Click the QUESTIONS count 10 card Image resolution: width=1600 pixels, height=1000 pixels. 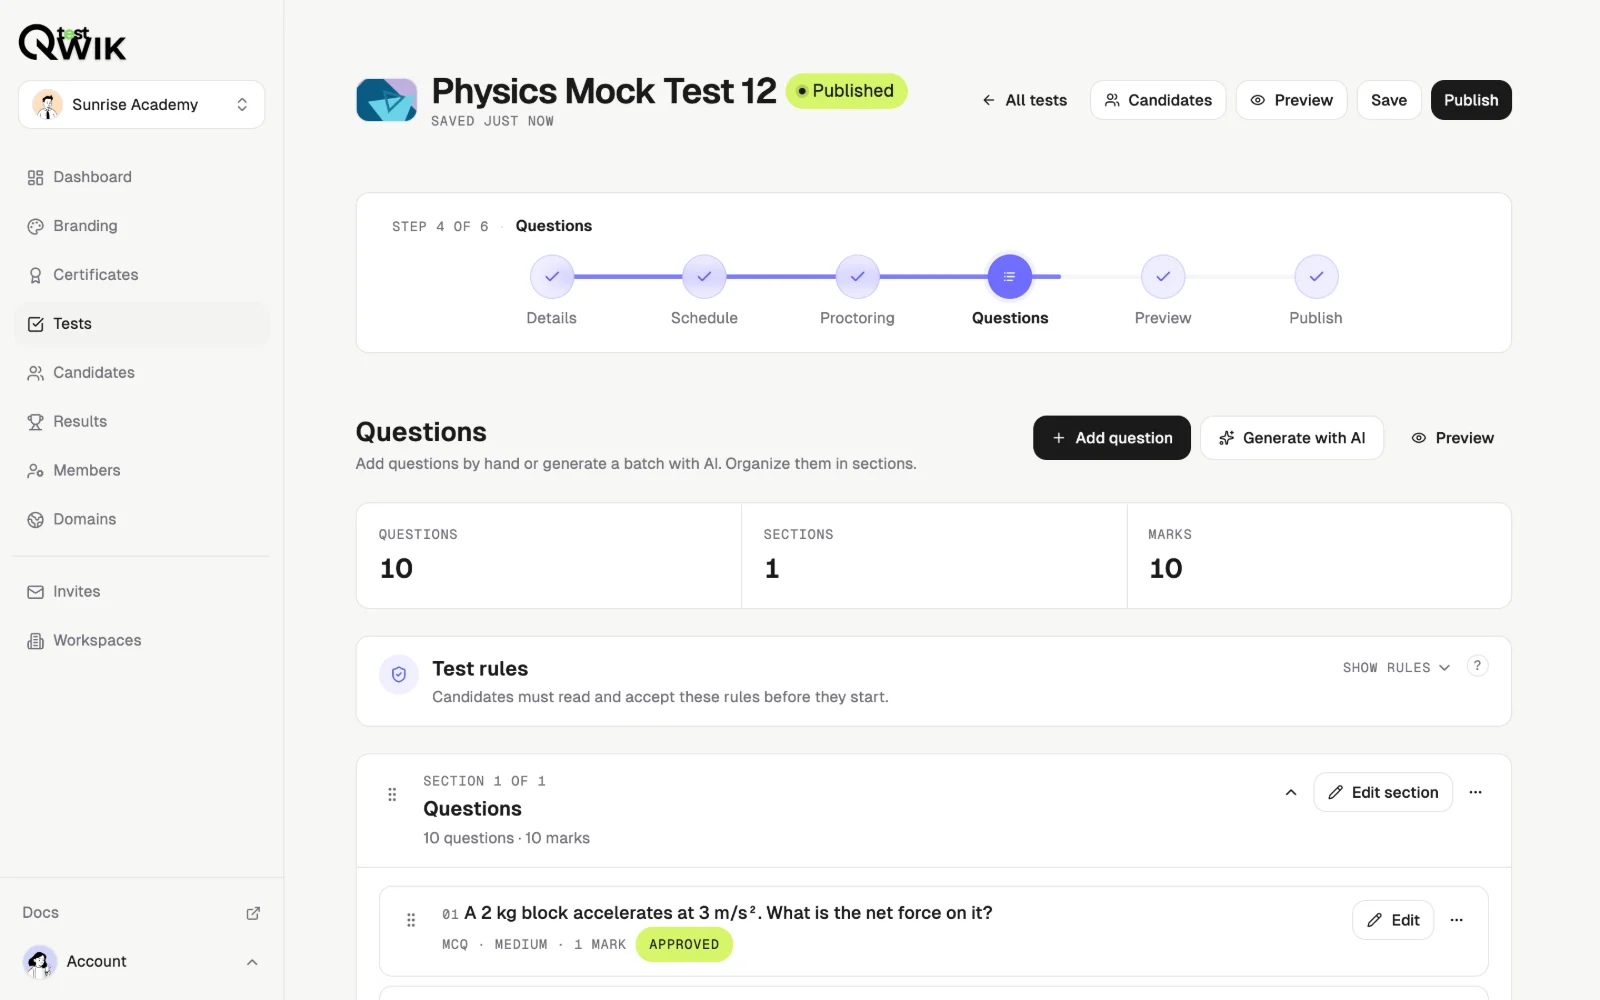point(549,556)
